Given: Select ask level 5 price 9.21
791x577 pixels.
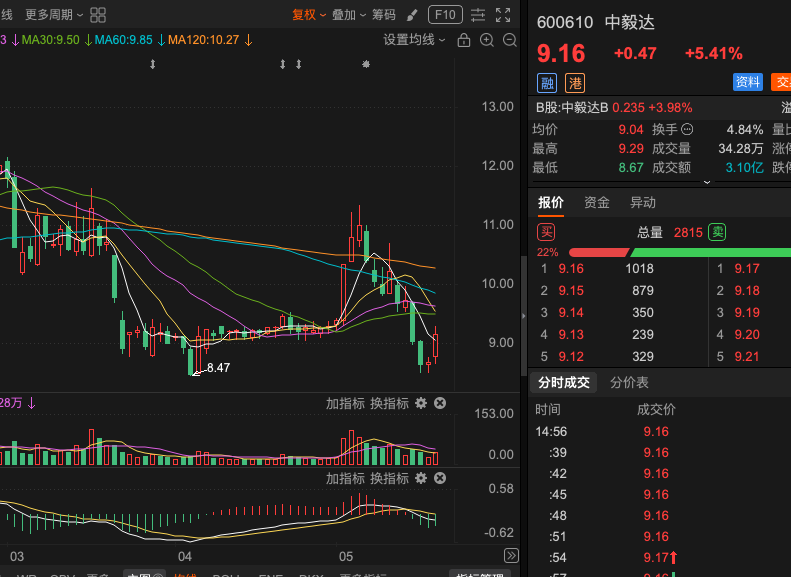Looking at the screenshot, I should [x=747, y=357].
